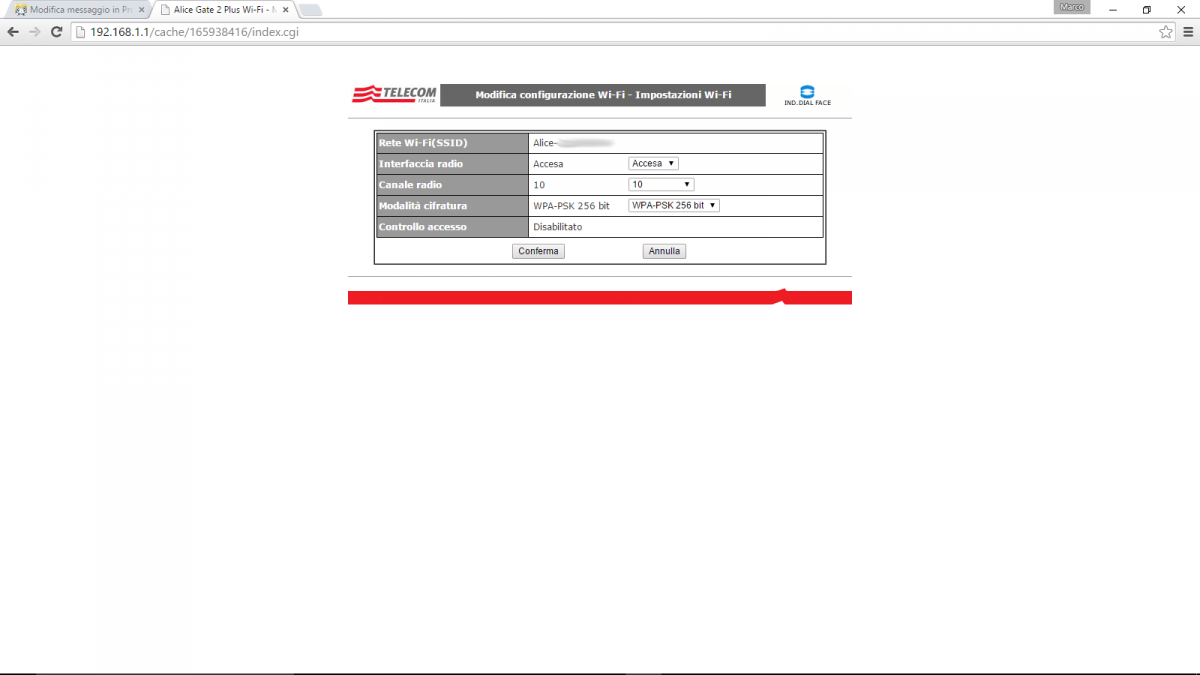This screenshot has width=1200, height=675.
Task: Close the Modifica messaggio tab
Action: click(142, 10)
